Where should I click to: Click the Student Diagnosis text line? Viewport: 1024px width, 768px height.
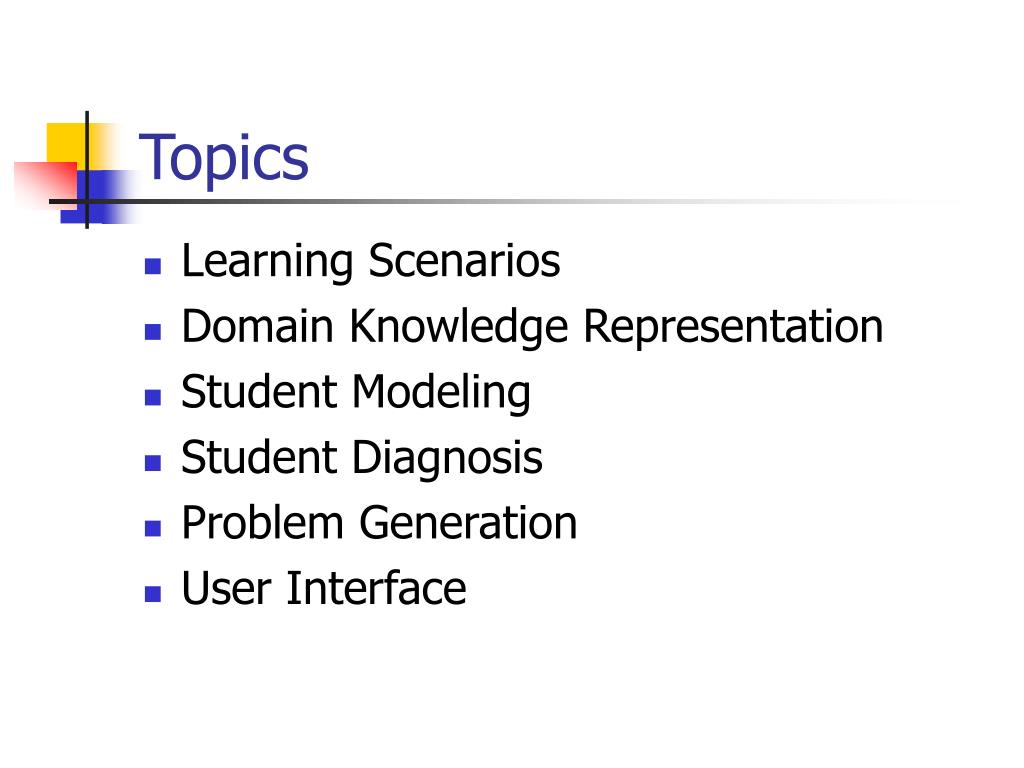click(361, 459)
